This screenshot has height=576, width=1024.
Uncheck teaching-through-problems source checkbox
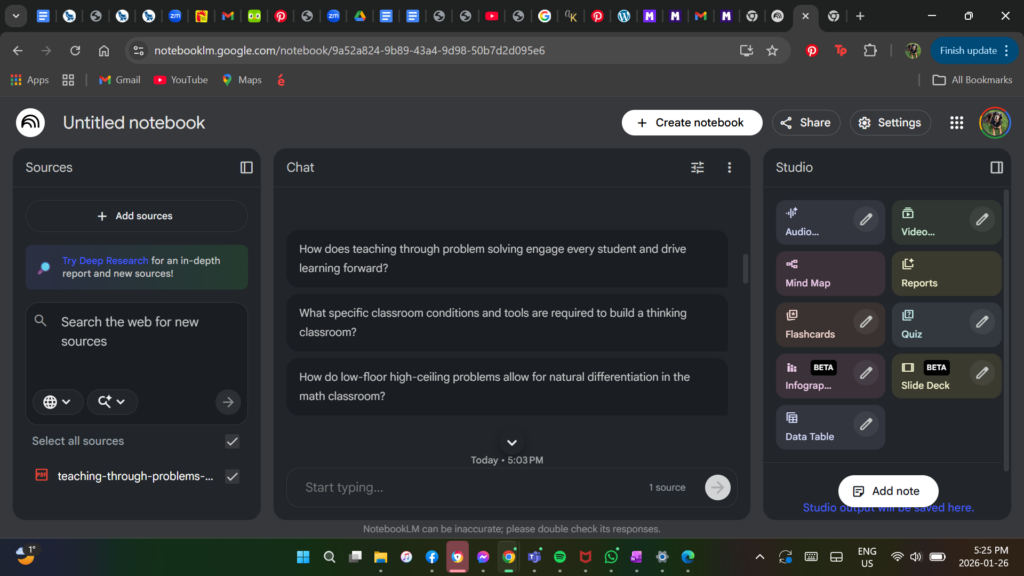coord(232,476)
